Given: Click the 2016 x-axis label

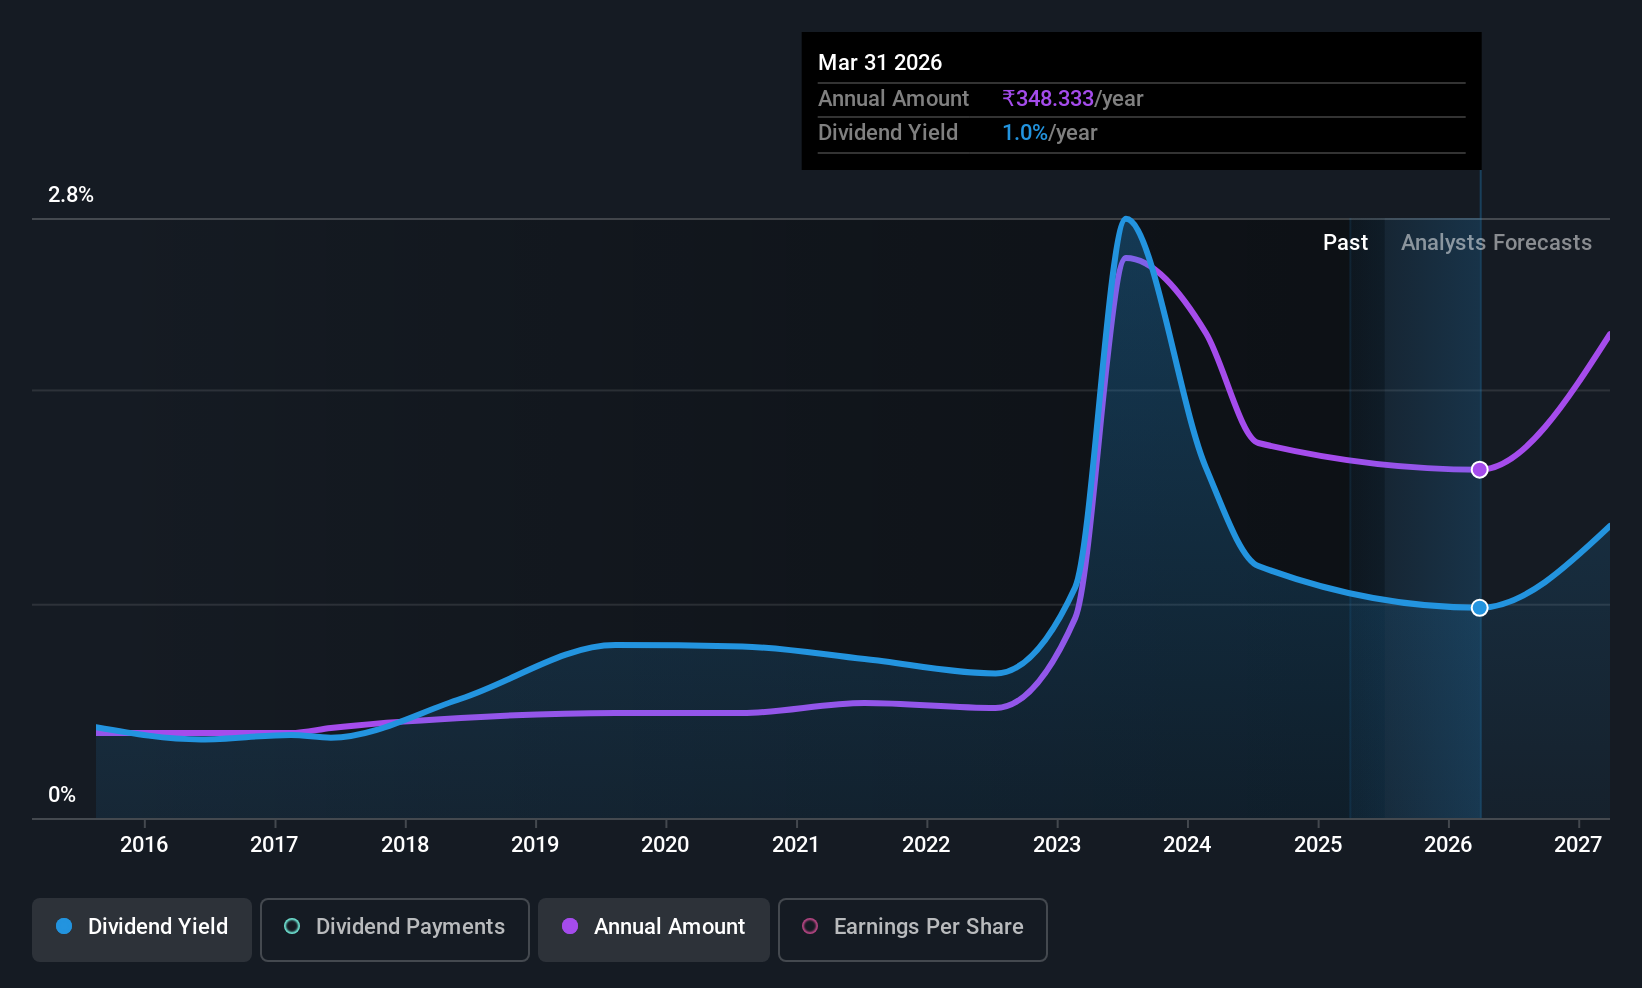Looking at the screenshot, I should [144, 845].
